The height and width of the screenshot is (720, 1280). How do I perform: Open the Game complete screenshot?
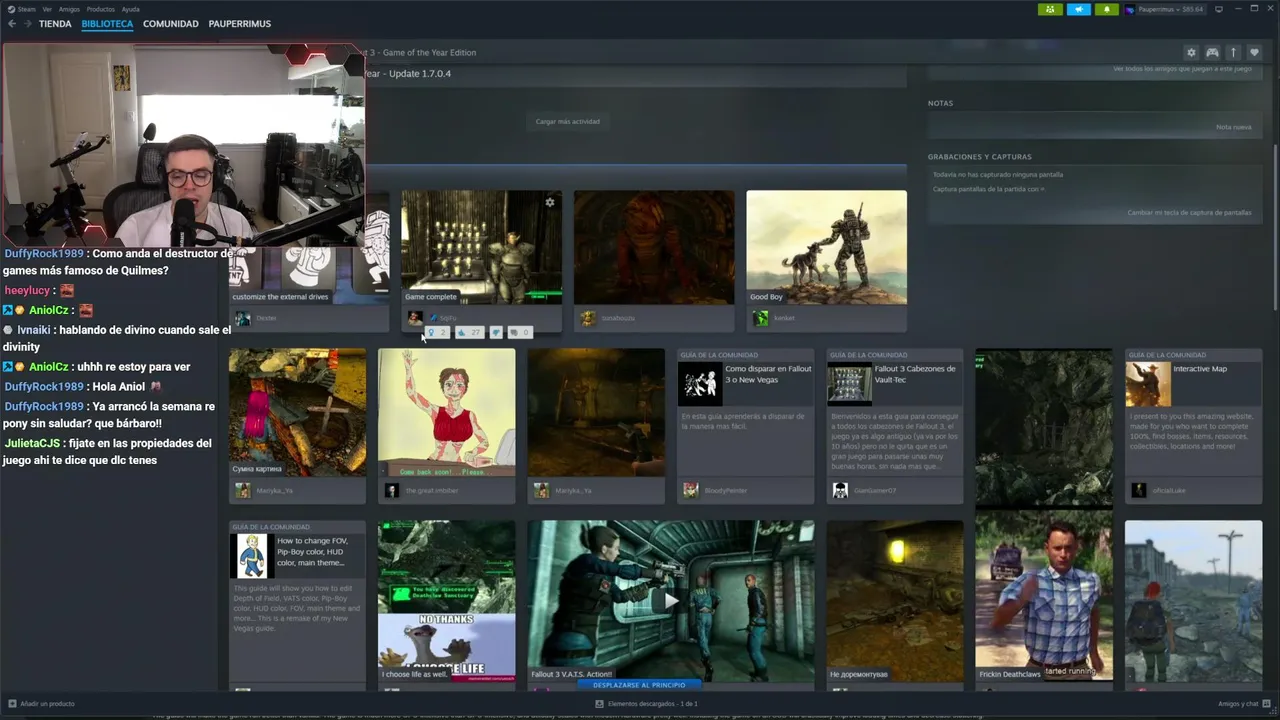click(x=481, y=247)
